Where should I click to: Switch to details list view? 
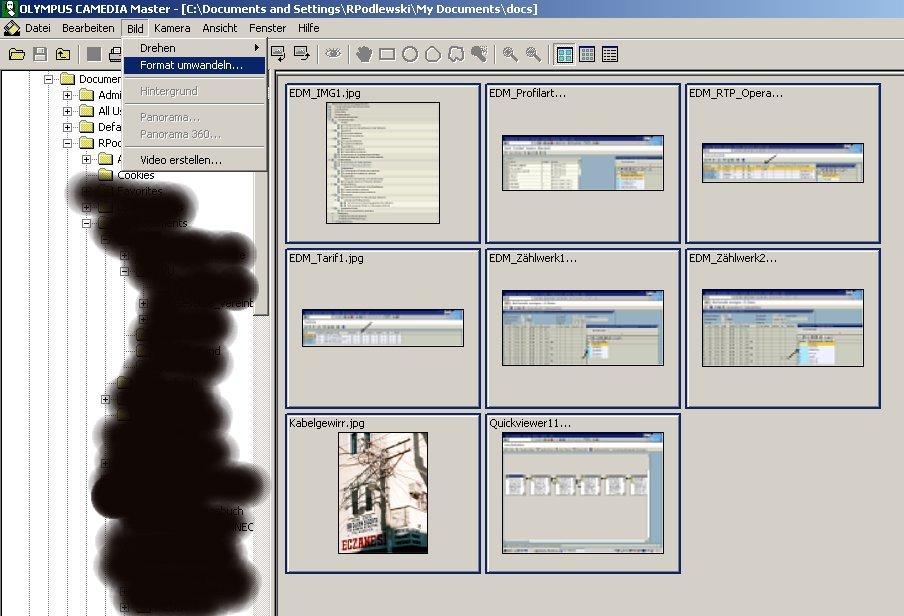pyautogui.click(x=610, y=54)
